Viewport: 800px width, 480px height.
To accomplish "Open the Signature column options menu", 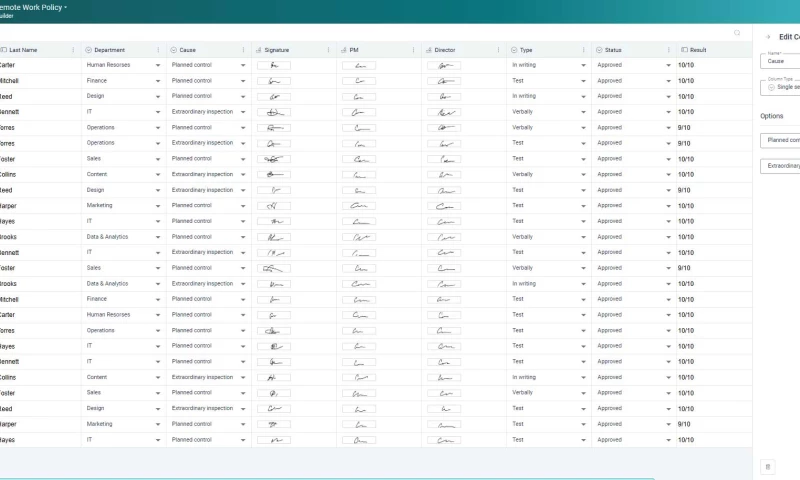I will click(328, 49).
